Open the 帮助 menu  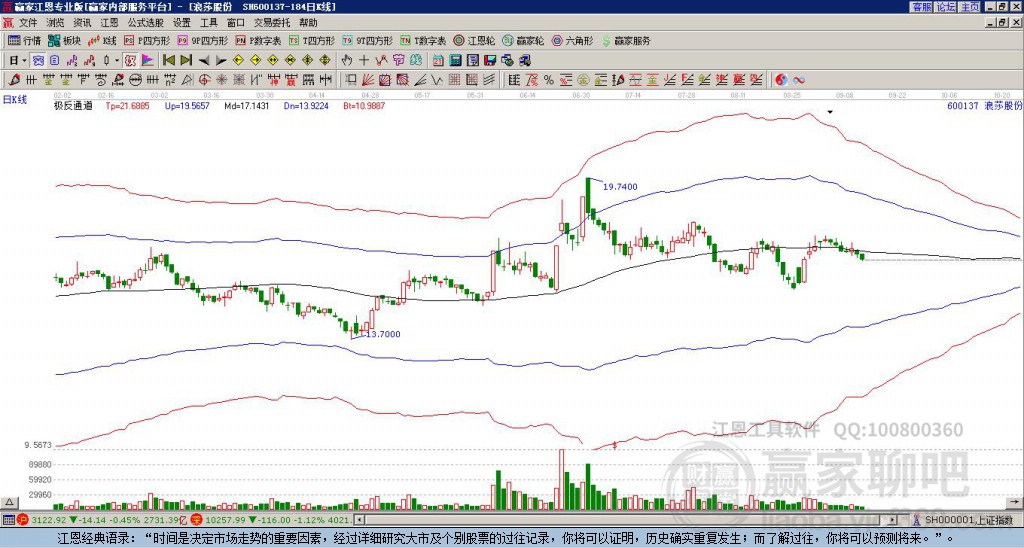308,23
